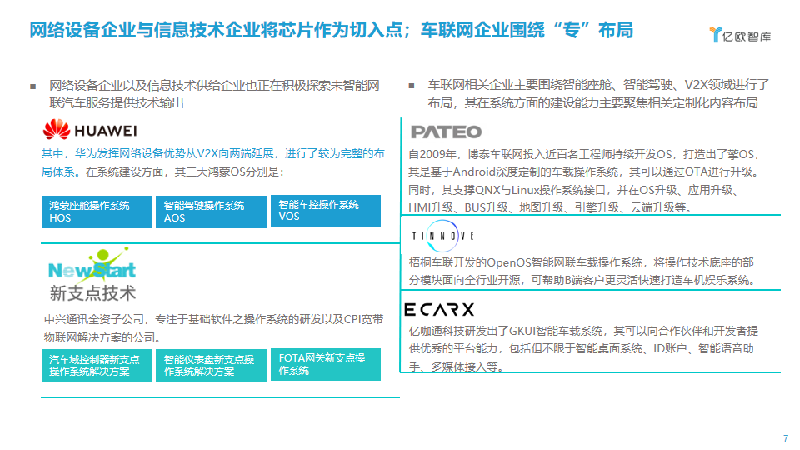This screenshot has height=450, width=800.
Task: Click the bullet text starting 网络设备企业以及信息技术供给企业
Action: point(214,94)
